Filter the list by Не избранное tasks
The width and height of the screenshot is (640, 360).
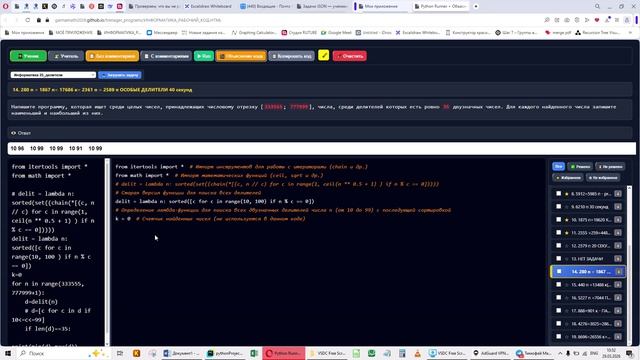click(x=603, y=178)
